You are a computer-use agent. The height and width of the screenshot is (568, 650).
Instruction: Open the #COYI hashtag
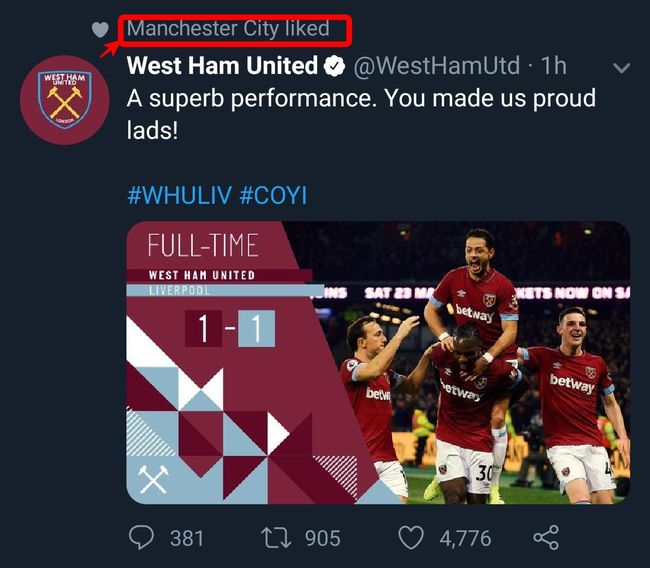click(273, 194)
